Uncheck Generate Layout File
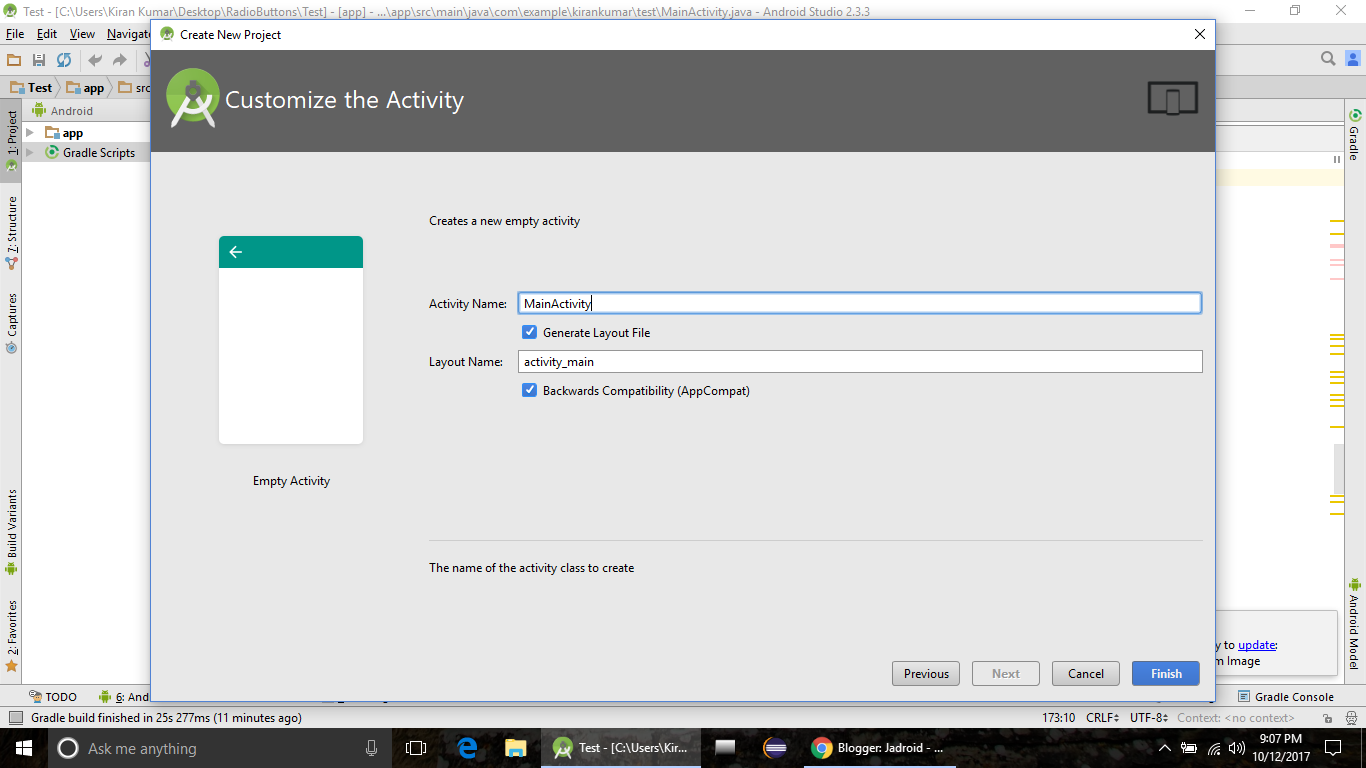The image size is (1366, 768). (529, 332)
